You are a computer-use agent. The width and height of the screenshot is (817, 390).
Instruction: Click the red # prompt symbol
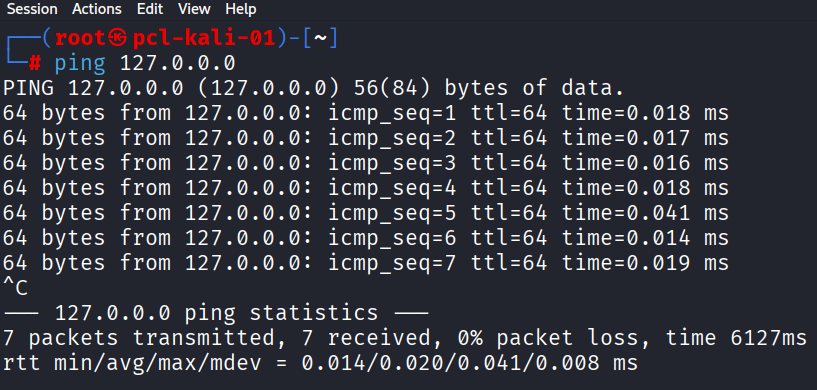[x=35, y=64]
